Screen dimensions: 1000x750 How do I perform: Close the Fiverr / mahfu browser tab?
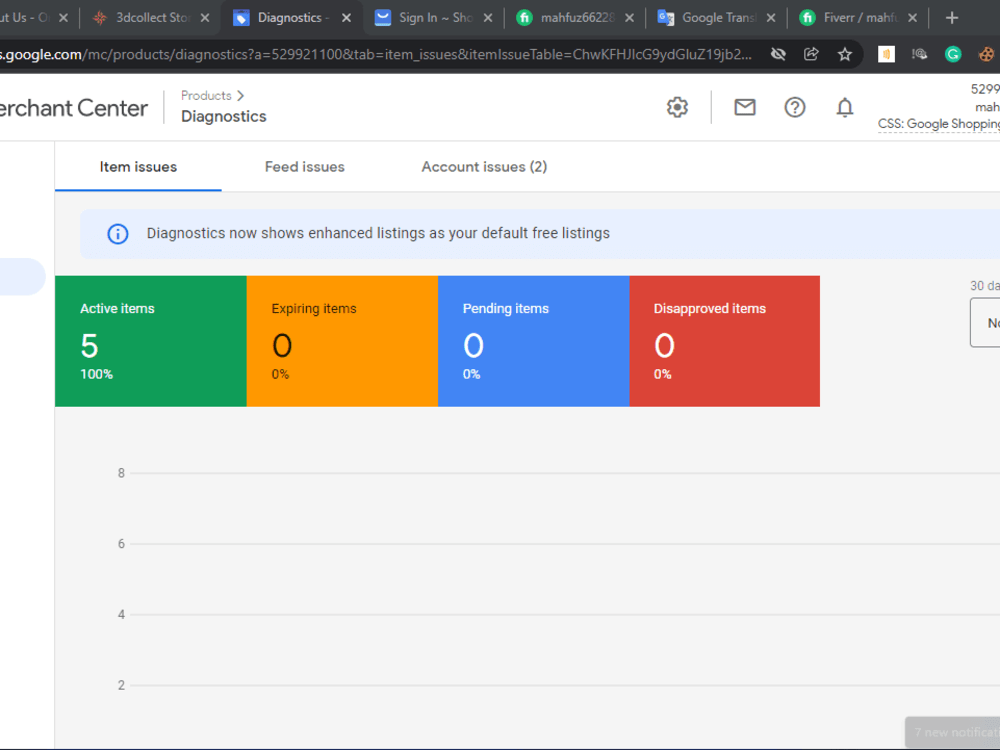(x=913, y=18)
